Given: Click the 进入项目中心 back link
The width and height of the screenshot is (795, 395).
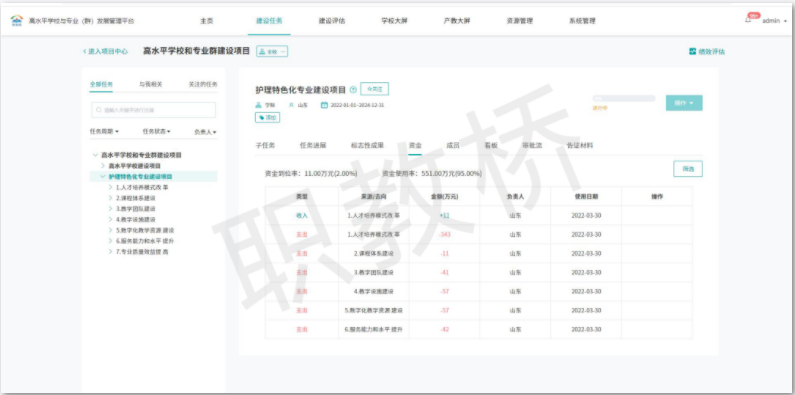Looking at the screenshot, I should (x=105, y=51).
